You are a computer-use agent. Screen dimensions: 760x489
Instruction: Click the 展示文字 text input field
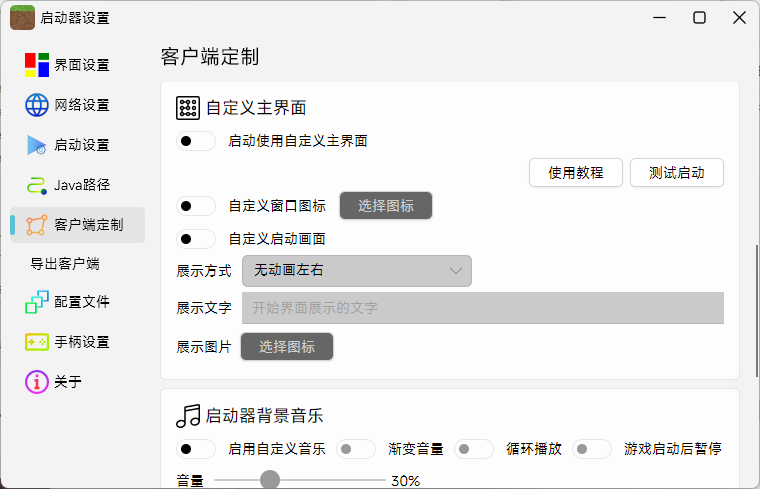pyautogui.click(x=482, y=308)
